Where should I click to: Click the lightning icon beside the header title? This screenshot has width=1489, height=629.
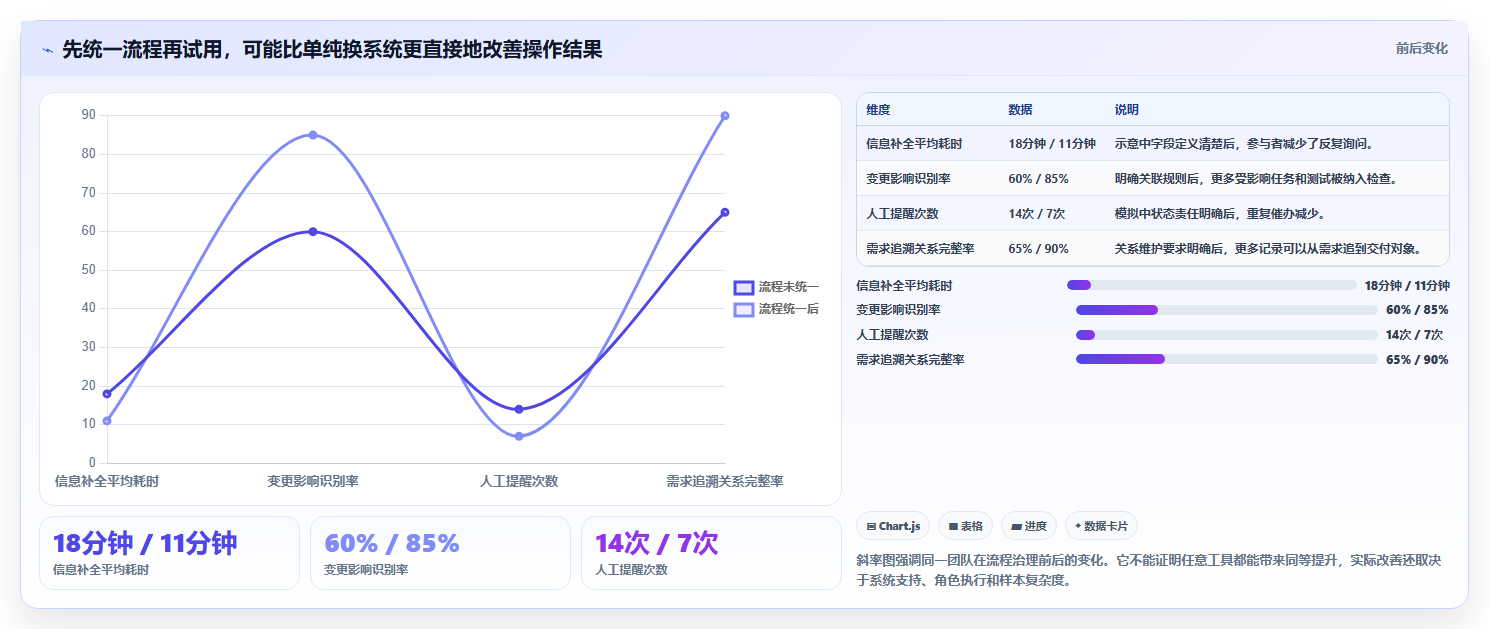tap(47, 50)
